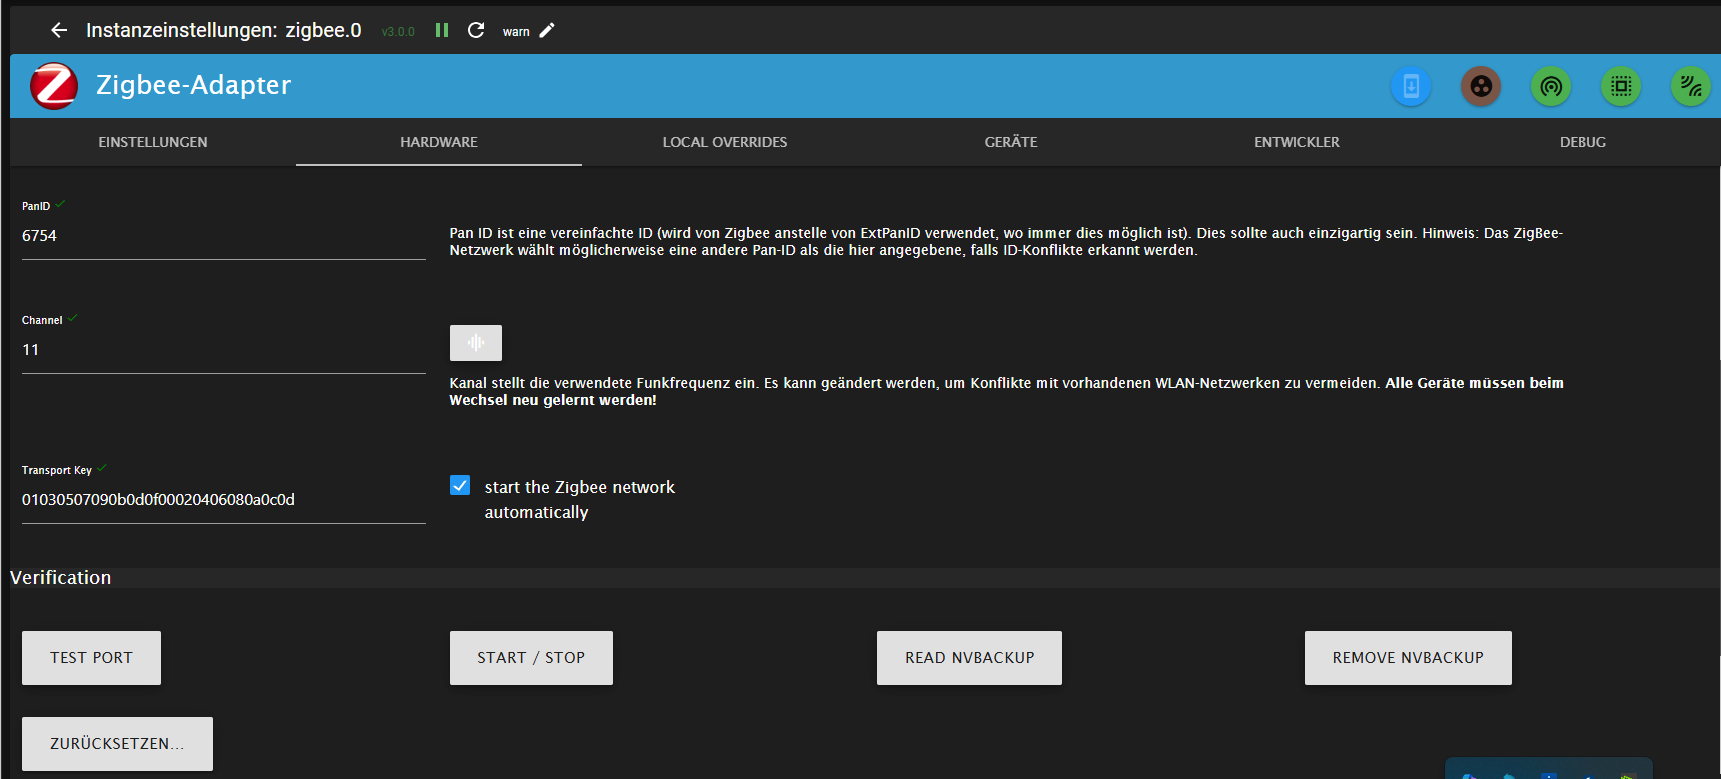Restart the zigbee.0 instance
1721x779 pixels.
[x=476, y=30]
